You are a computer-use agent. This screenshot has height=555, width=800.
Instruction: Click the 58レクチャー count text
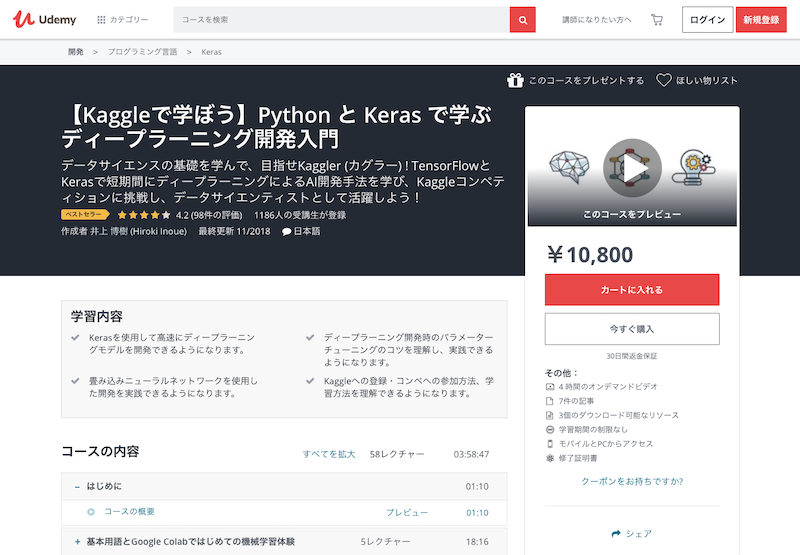397,454
